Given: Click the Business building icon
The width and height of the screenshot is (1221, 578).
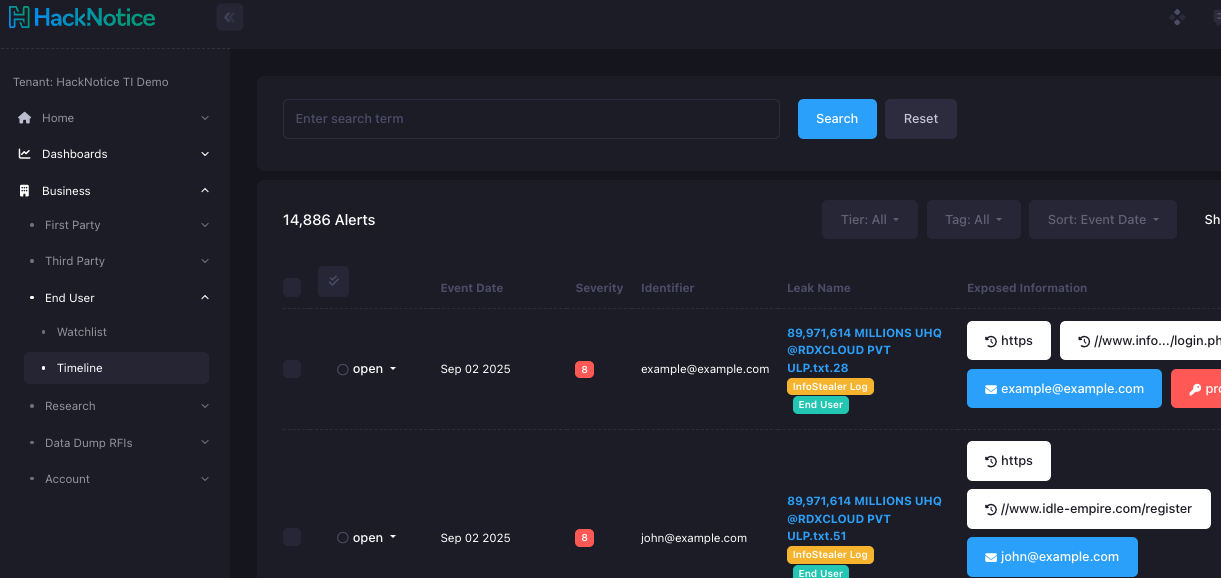Looking at the screenshot, I should coord(25,191).
